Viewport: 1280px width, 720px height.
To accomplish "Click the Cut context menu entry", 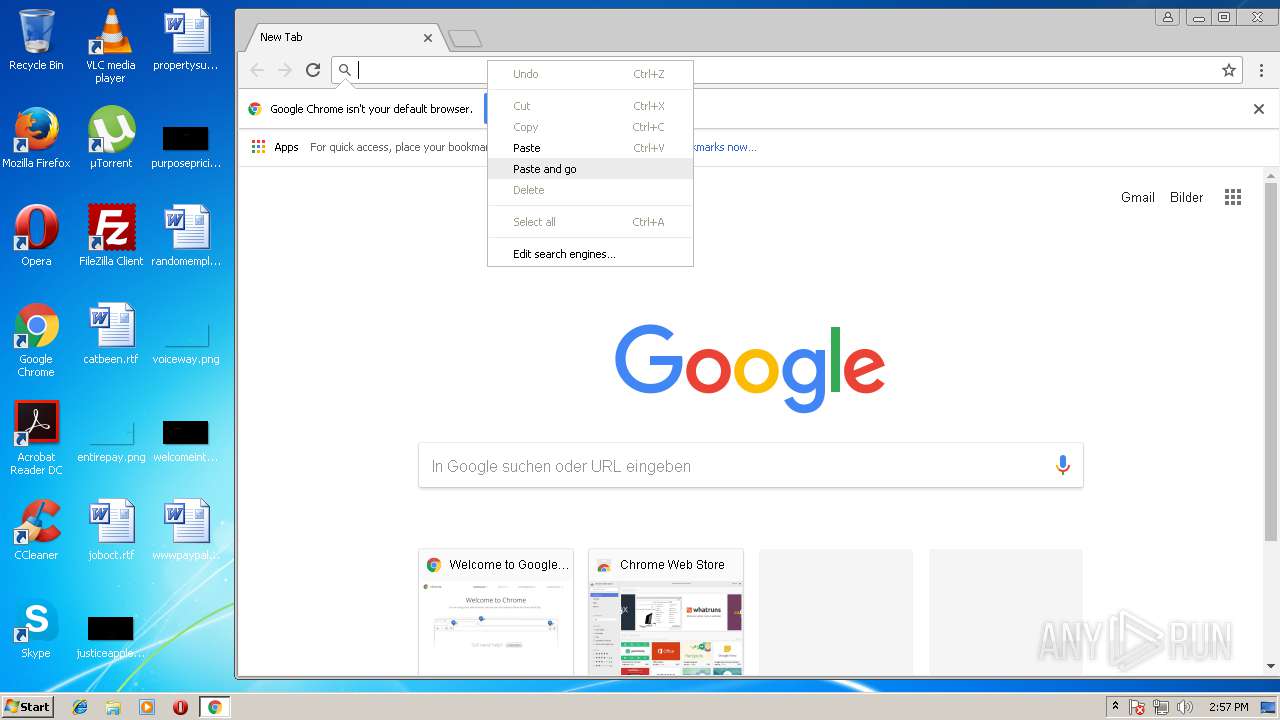I will (x=590, y=106).
